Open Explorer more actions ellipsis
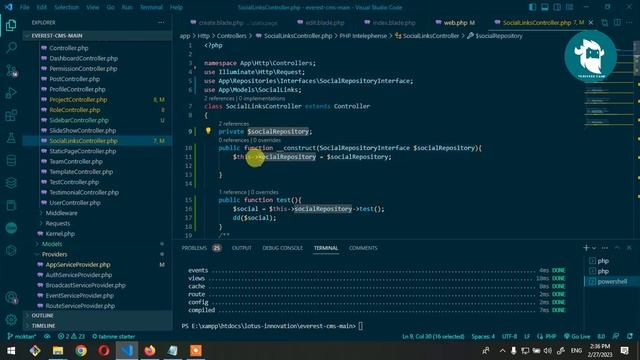This screenshot has height=360, width=640. (161, 22)
